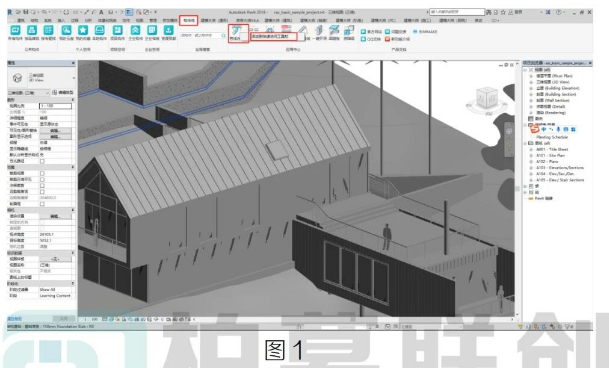Select Planting Schedule in project browser
This screenshot has height=368, width=609.
click(552, 137)
